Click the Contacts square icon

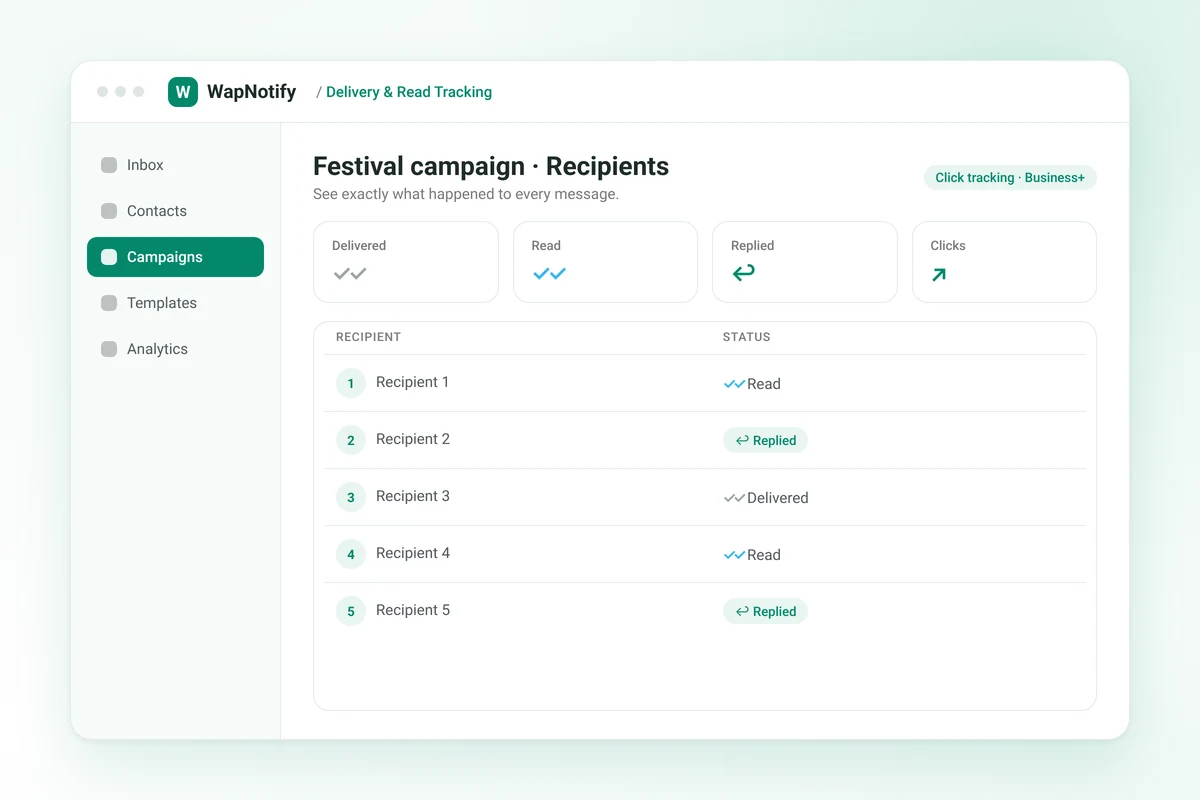point(109,211)
